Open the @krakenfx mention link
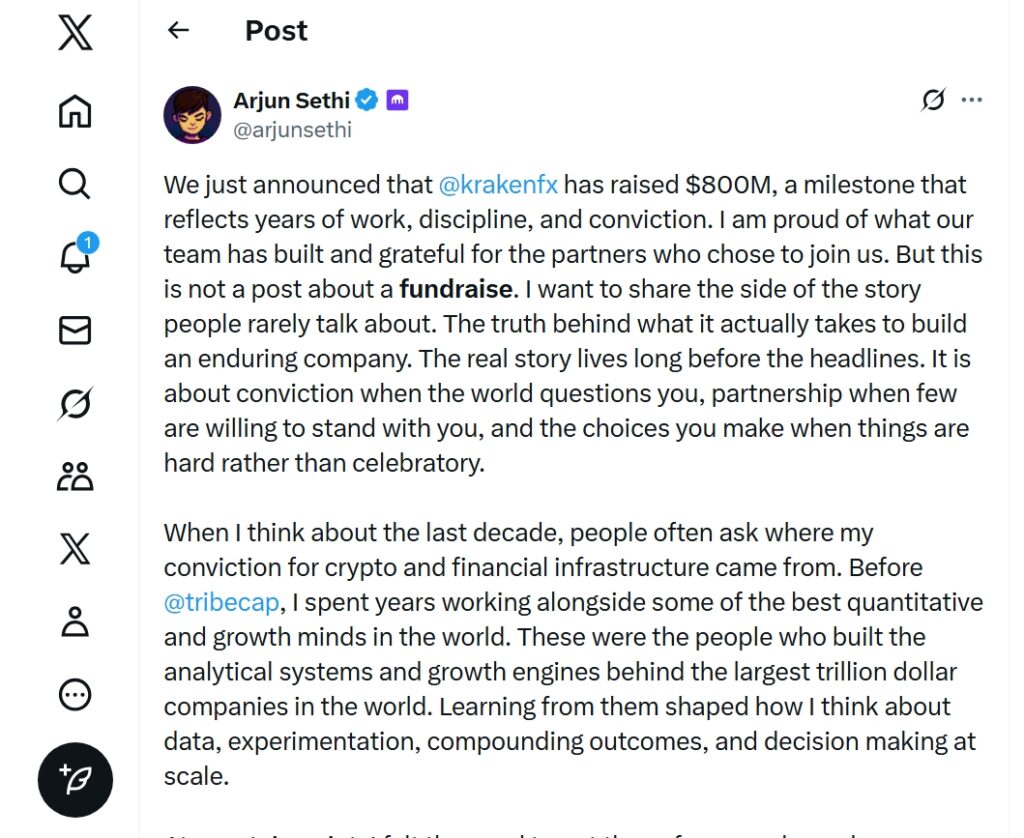Screen dimensions: 1024x838 pyautogui.click(x=500, y=184)
